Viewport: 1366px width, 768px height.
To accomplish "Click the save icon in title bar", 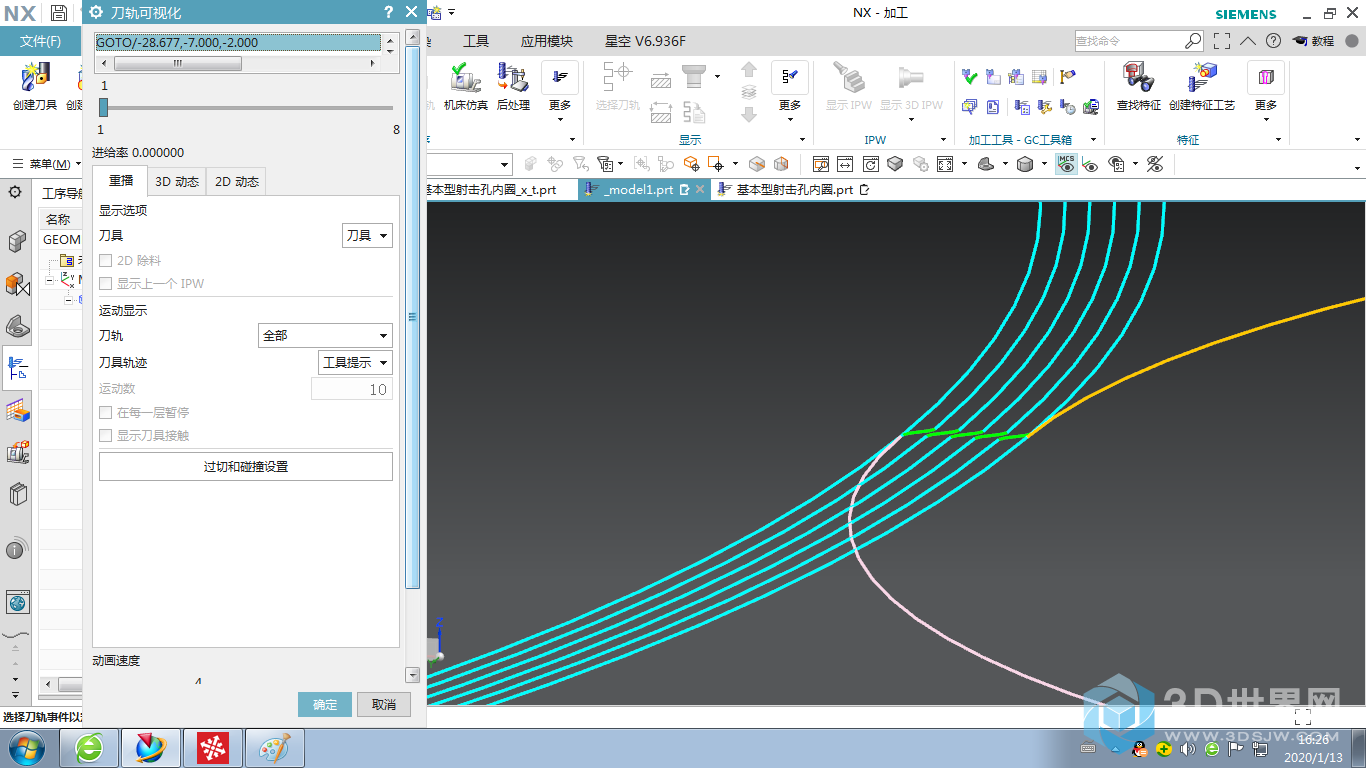I will 59,13.
